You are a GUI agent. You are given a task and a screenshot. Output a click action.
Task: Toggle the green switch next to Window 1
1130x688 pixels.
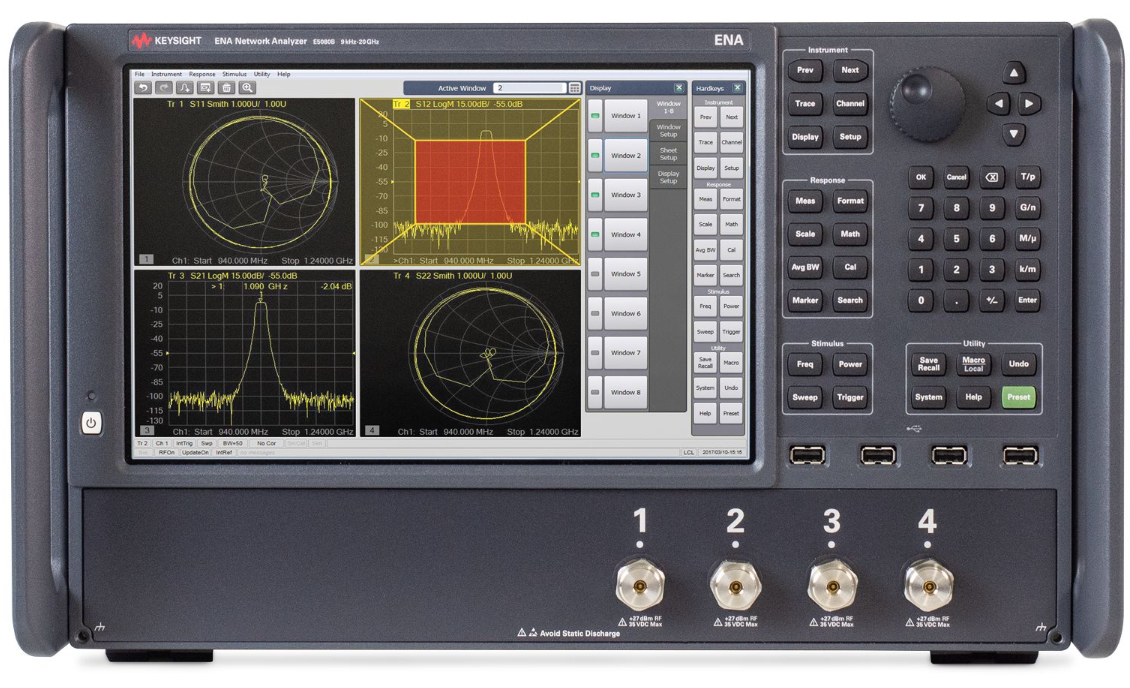[597, 114]
